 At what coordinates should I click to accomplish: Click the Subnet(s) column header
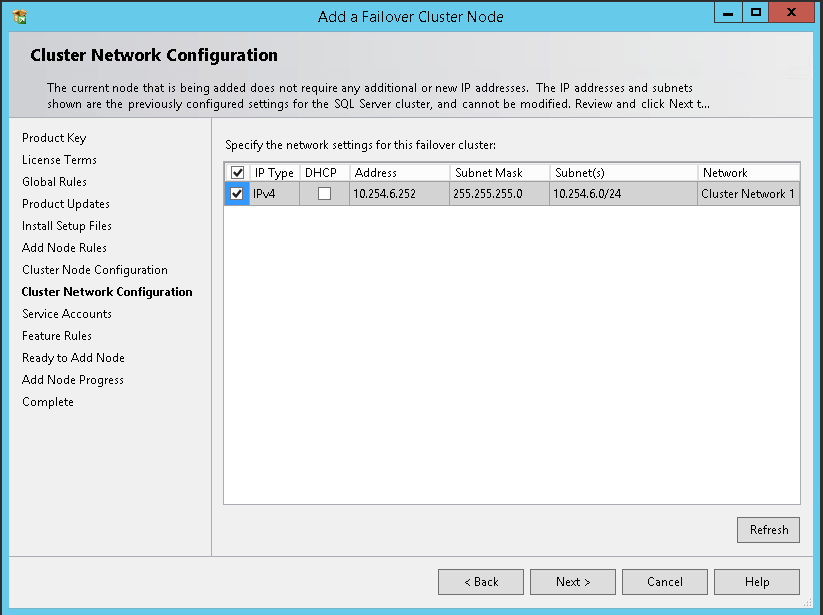pyautogui.click(x=624, y=173)
